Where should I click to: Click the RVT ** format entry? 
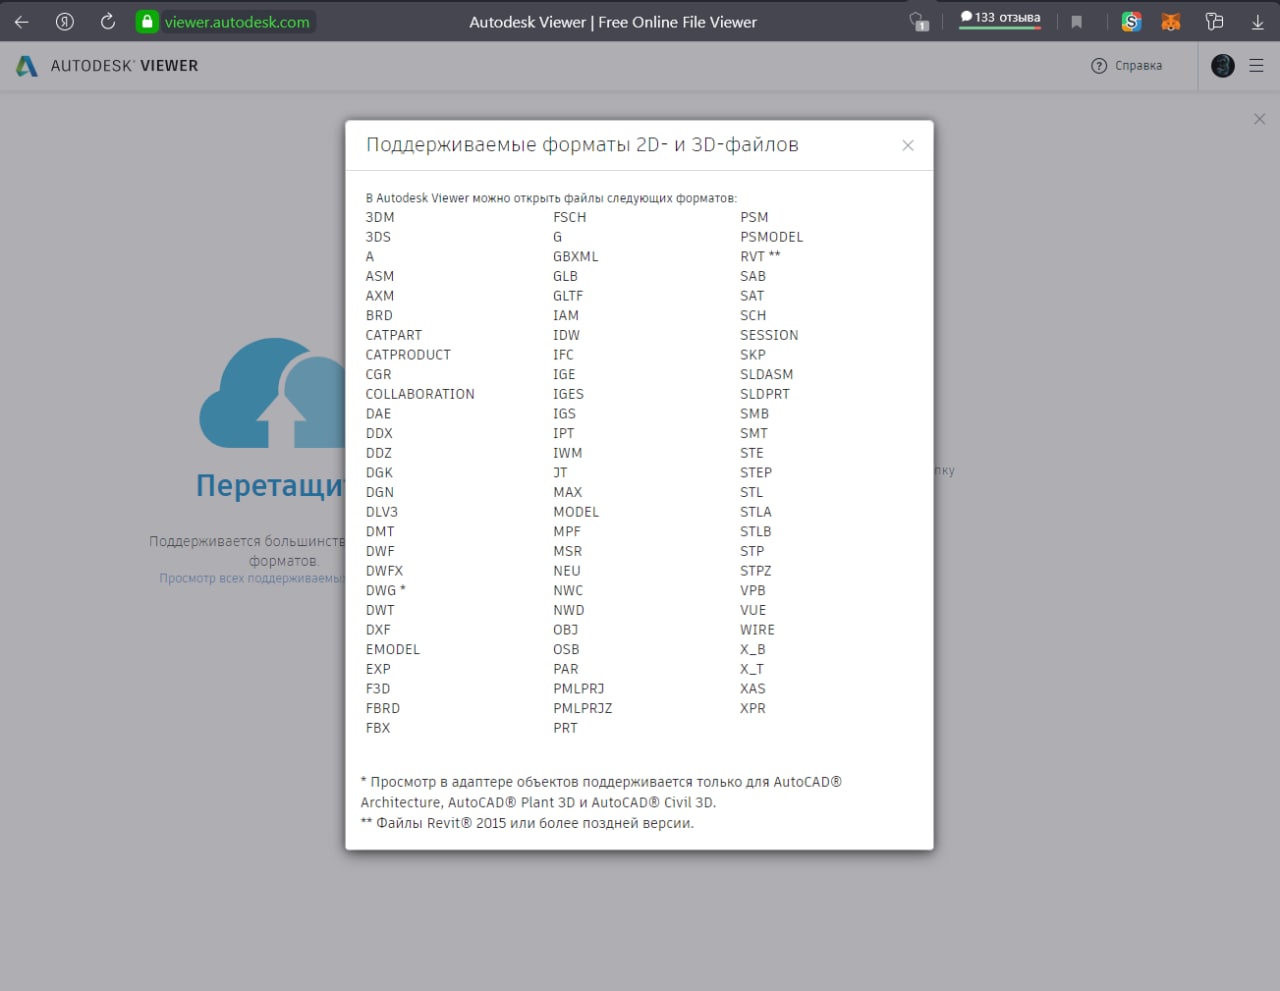pyautogui.click(x=761, y=257)
